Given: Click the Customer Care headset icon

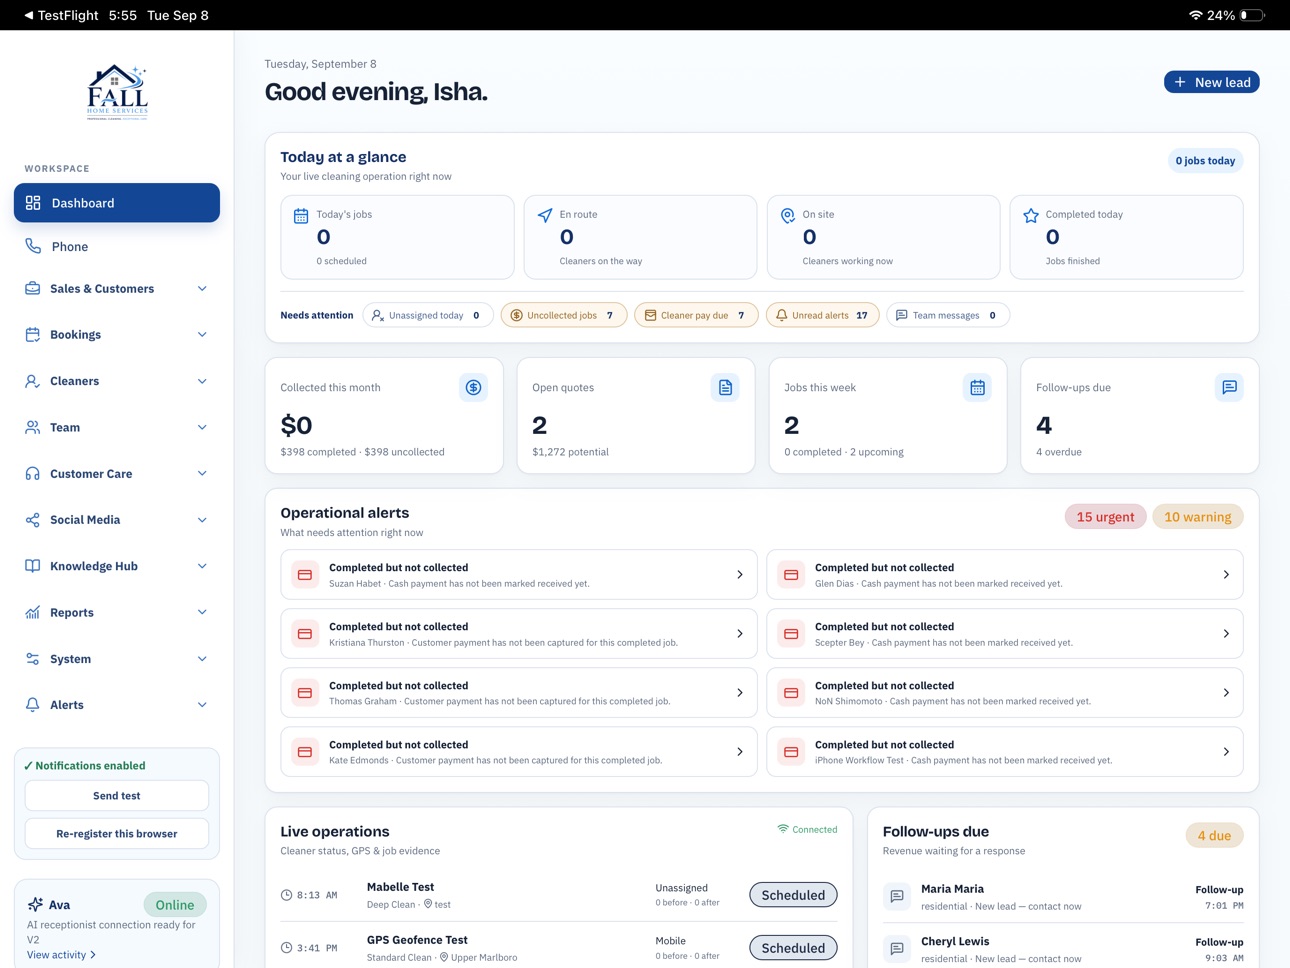Looking at the screenshot, I should point(33,474).
